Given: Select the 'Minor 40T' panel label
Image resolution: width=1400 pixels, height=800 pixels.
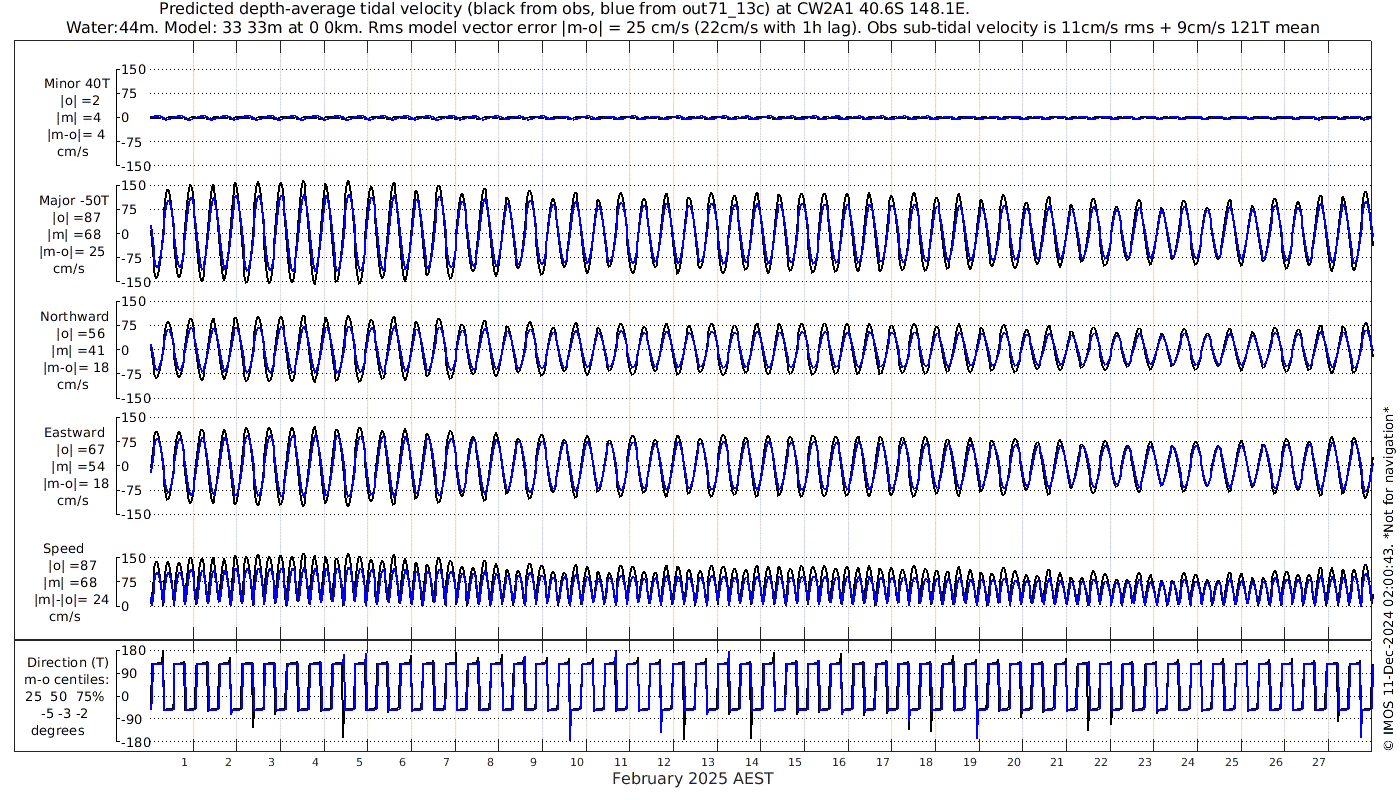Looking at the screenshot, I should [77, 83].
